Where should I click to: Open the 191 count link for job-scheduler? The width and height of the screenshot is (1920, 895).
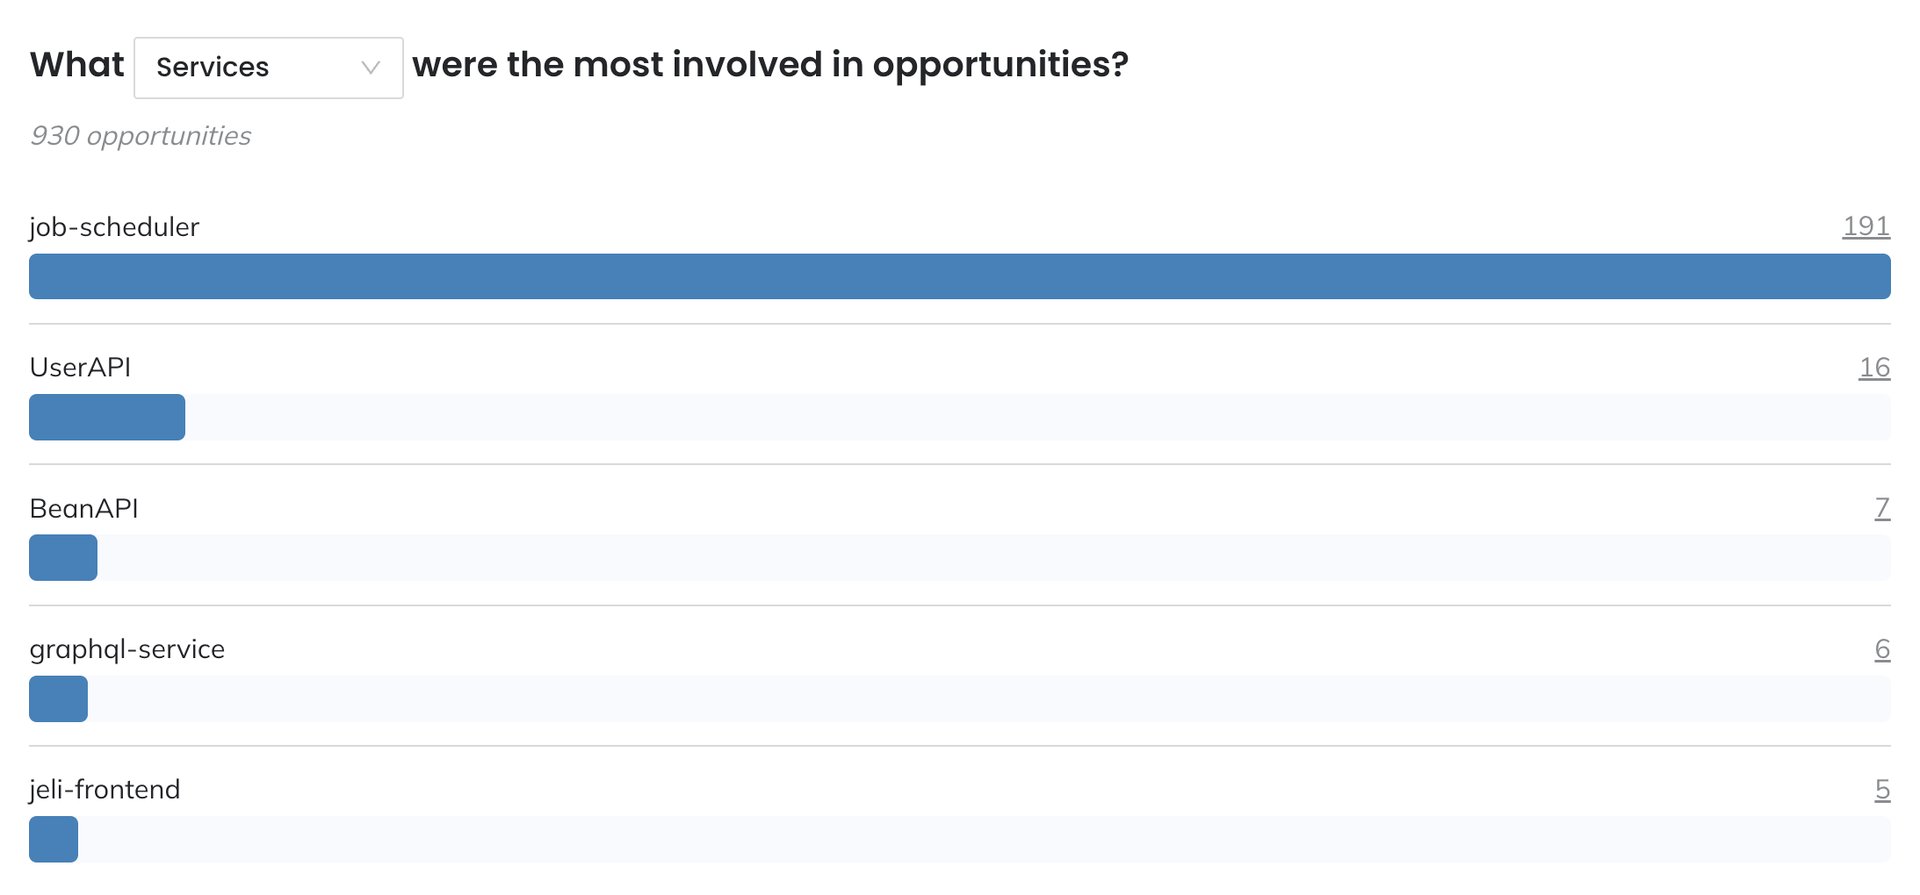coord(1865,227)
